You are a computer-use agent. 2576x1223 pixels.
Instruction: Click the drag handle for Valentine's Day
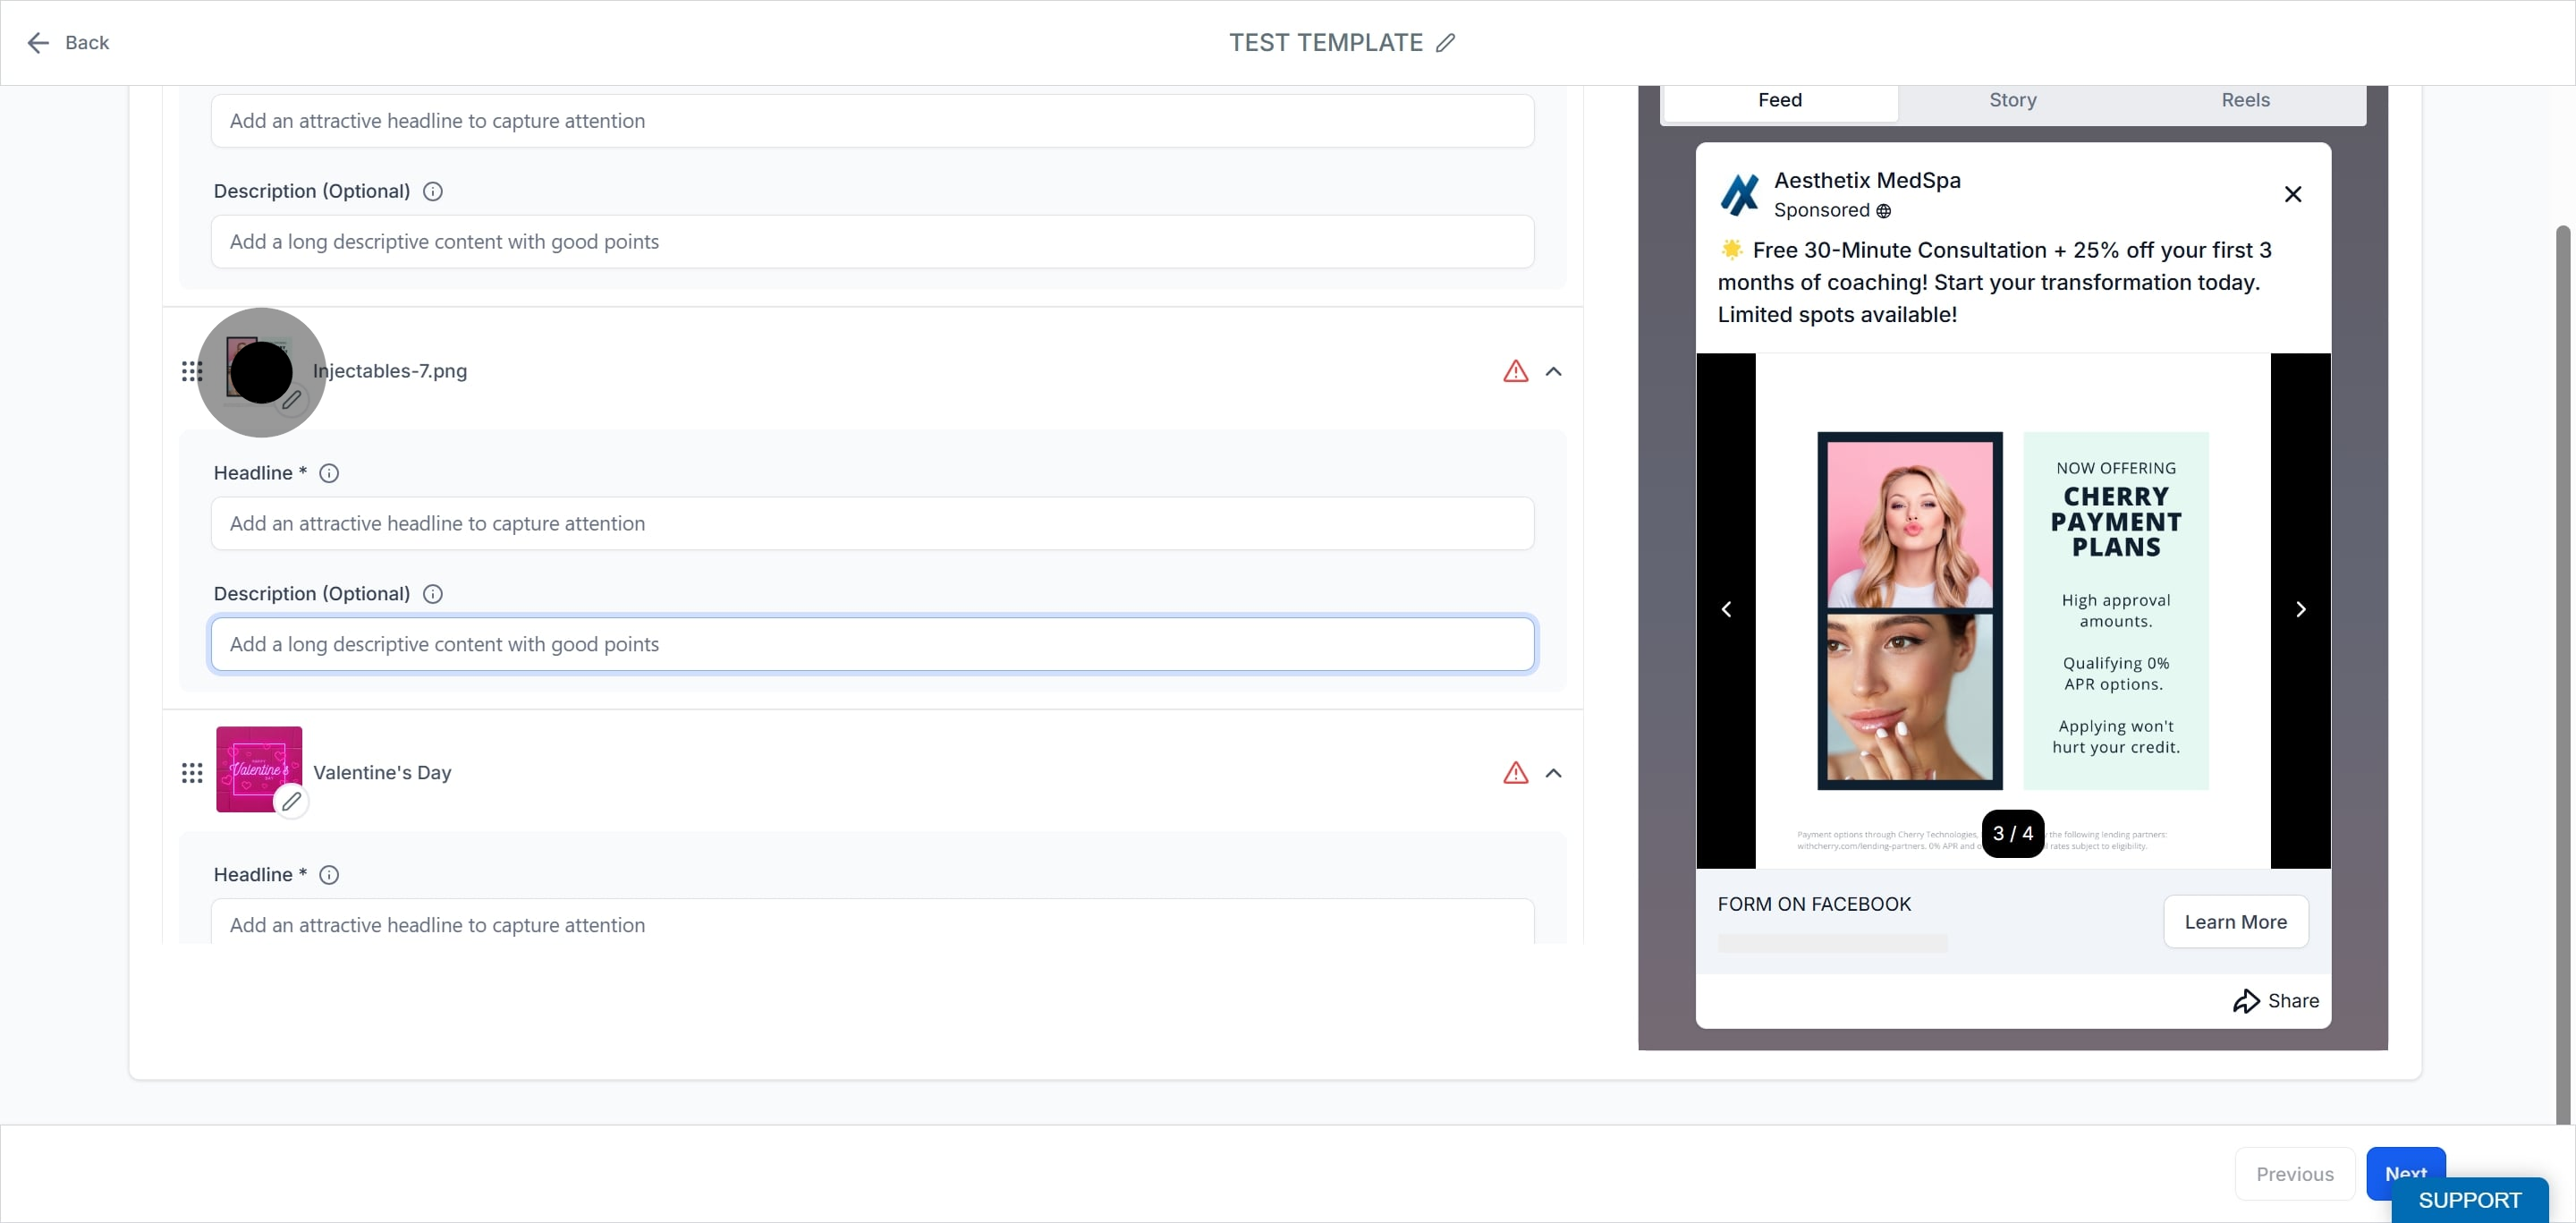click(x=192, y=773)
